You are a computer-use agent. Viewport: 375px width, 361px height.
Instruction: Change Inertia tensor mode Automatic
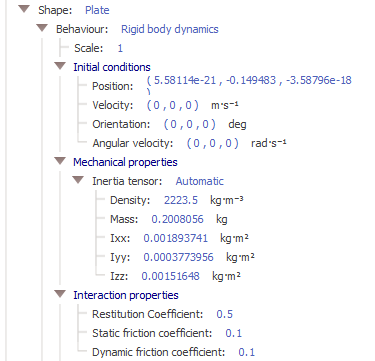tap(199, 181)
